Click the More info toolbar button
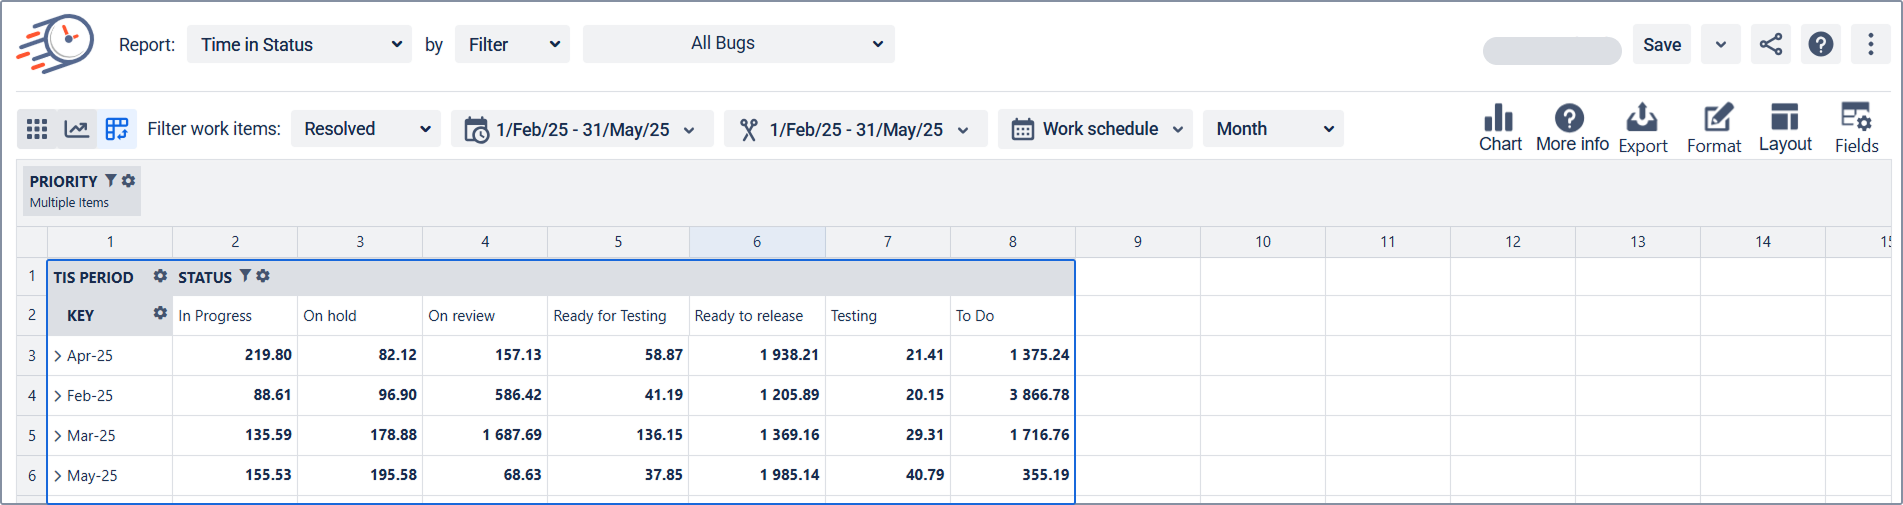The height and width of the screenshot is (505, 1903). [1572, 128]
